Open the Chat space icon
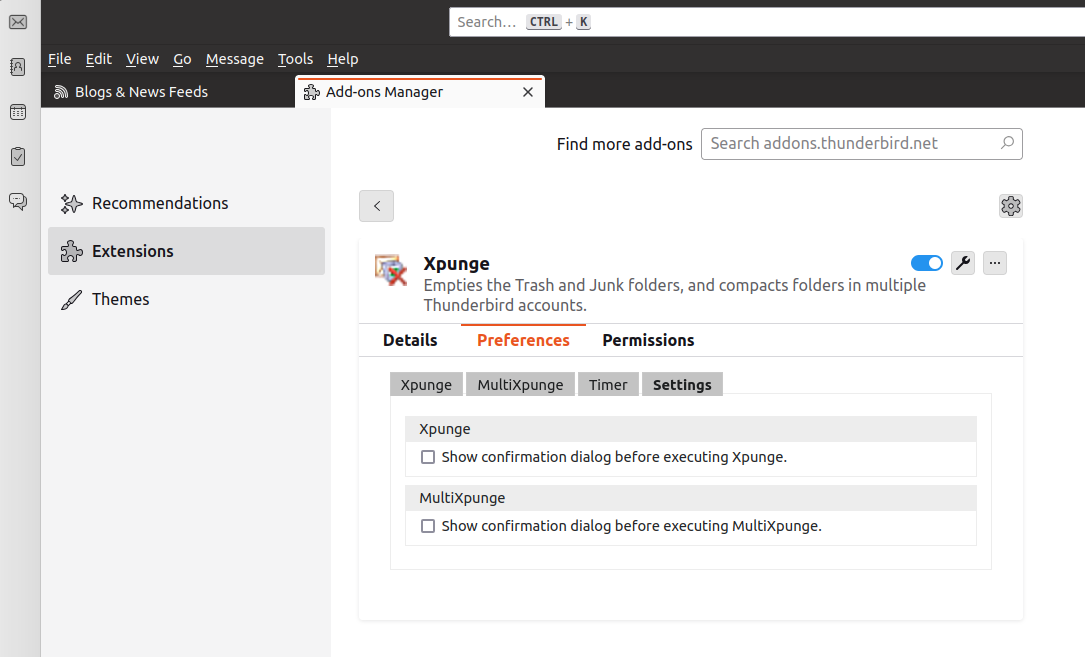This screenshot has height=657, width=1085. point(18,202)
